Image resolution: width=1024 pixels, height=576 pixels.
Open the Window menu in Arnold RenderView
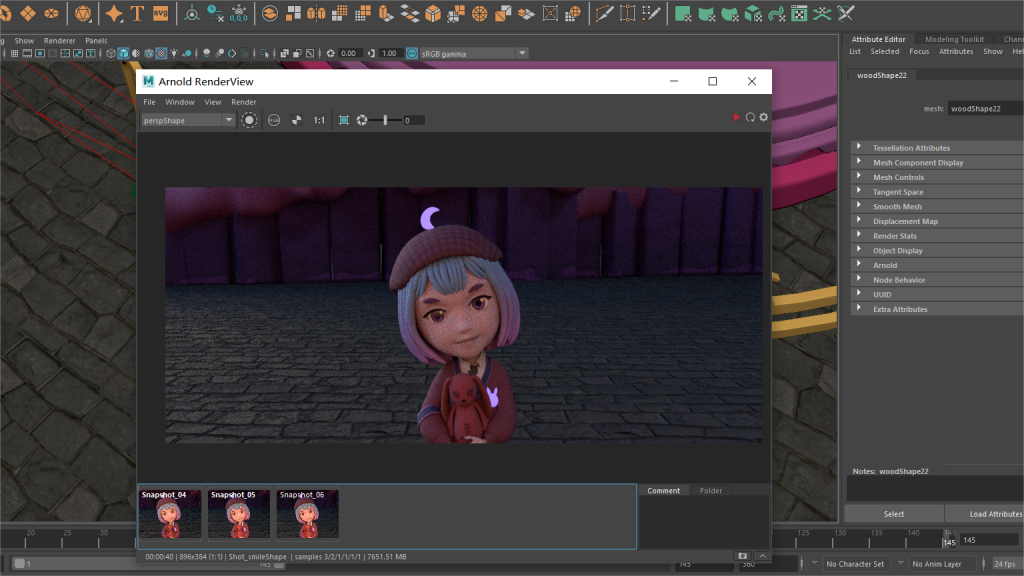(x=180, y=102)
